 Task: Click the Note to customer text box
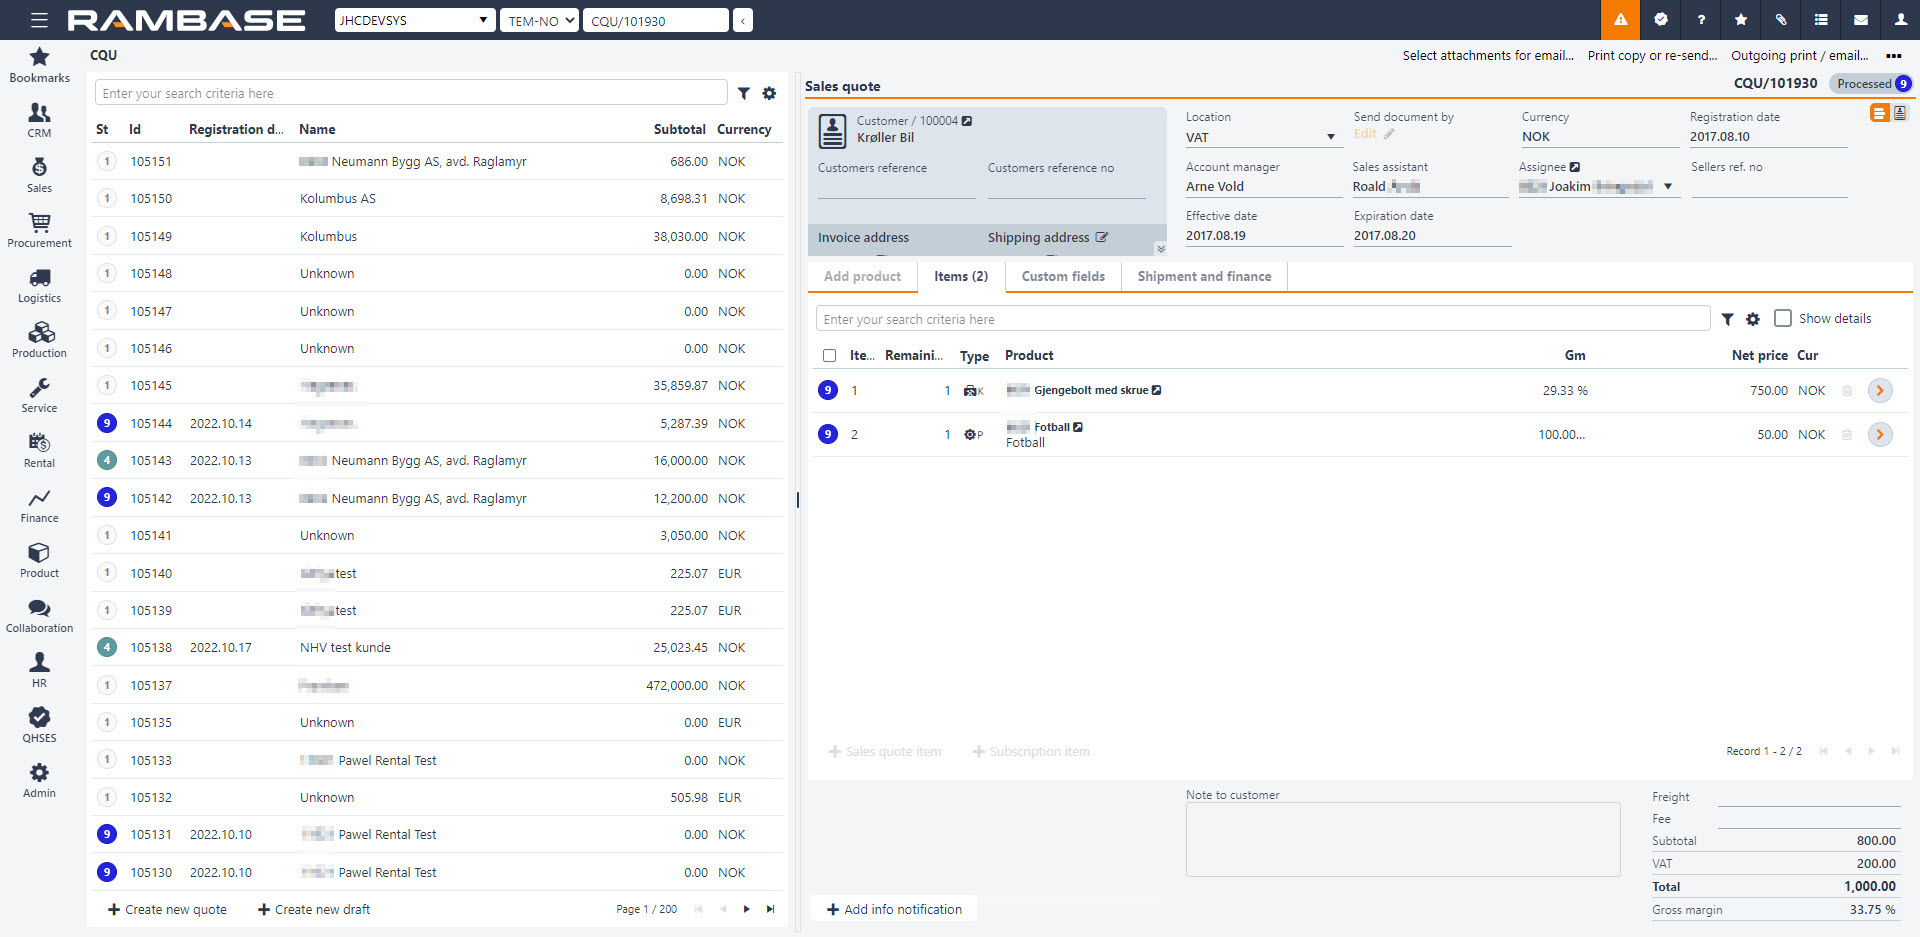[1402, 839]
